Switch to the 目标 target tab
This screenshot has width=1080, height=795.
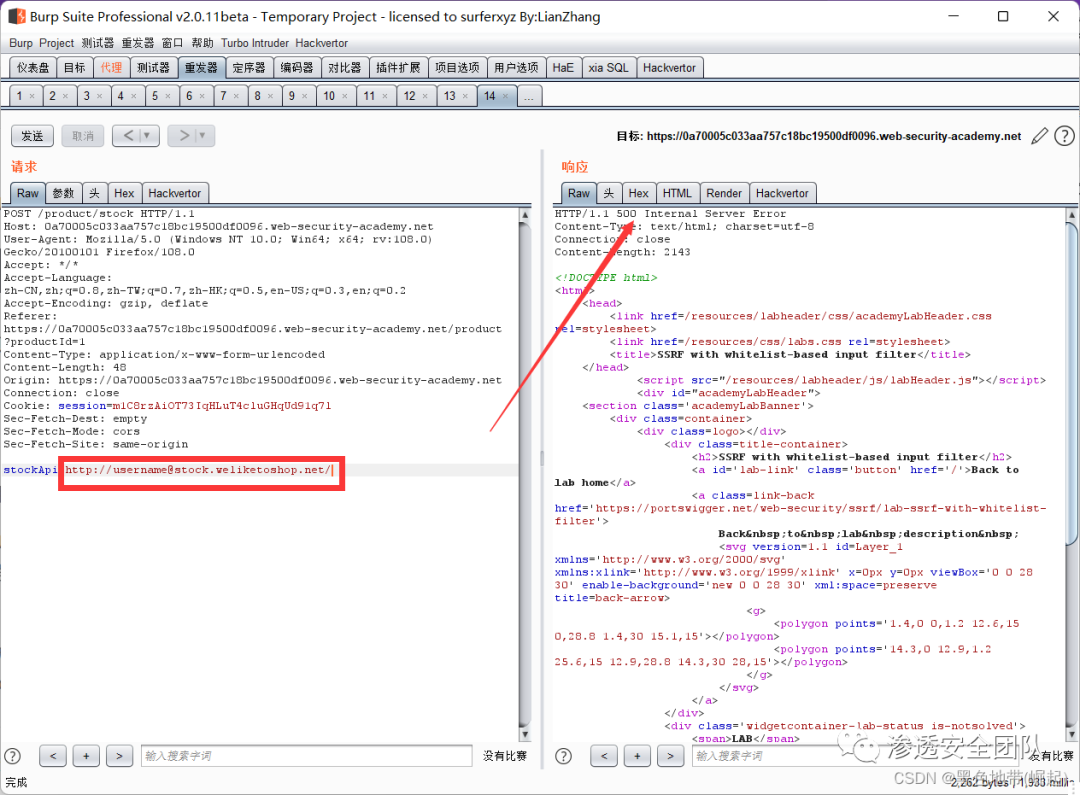[x=74, y=68]
